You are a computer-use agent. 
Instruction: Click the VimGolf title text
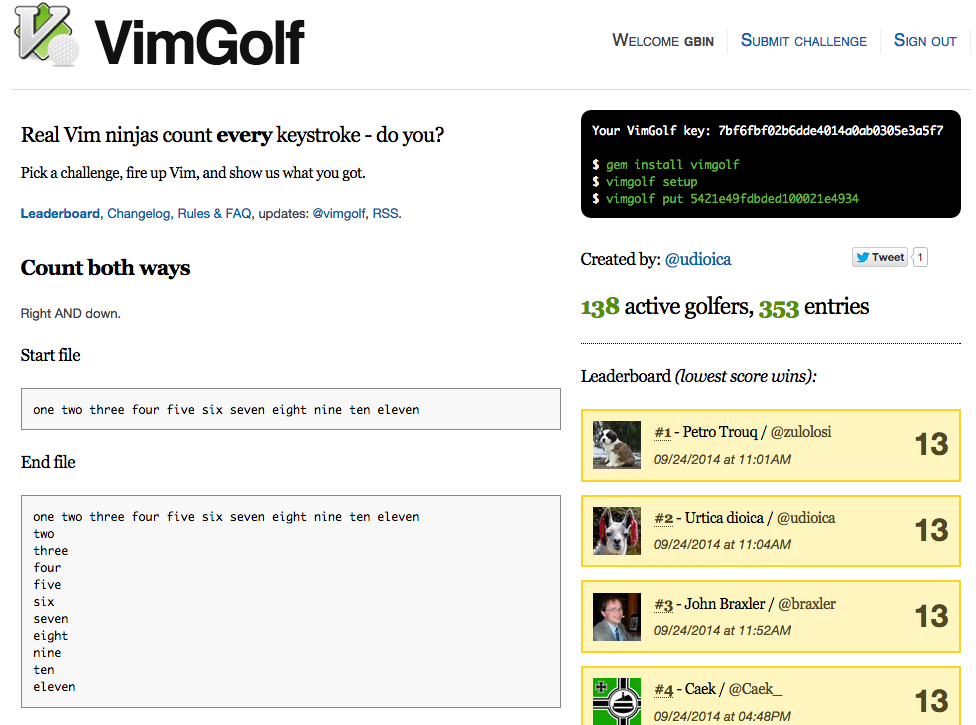click(x=200, y=42)
